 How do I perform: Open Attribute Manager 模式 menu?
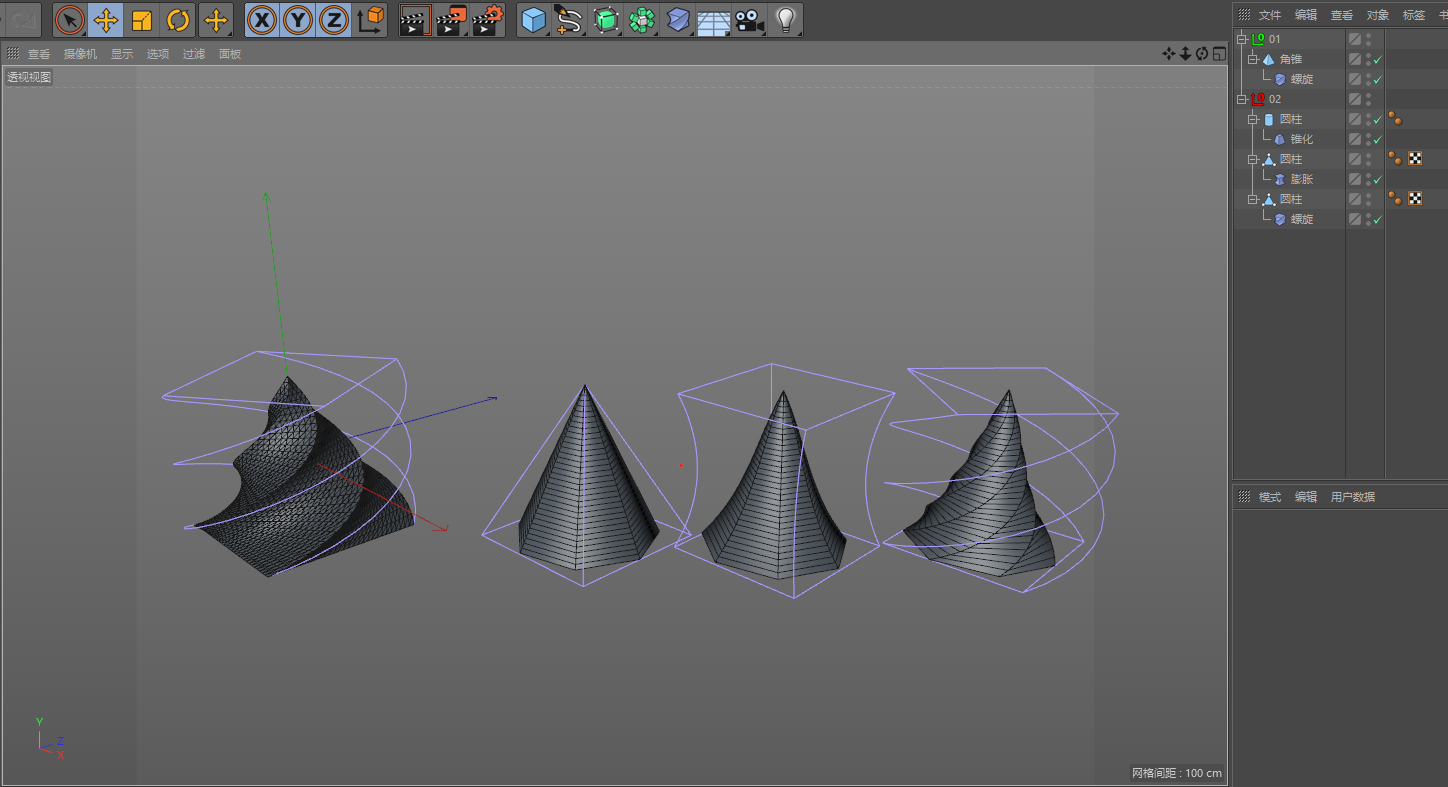pos(1270,496)
